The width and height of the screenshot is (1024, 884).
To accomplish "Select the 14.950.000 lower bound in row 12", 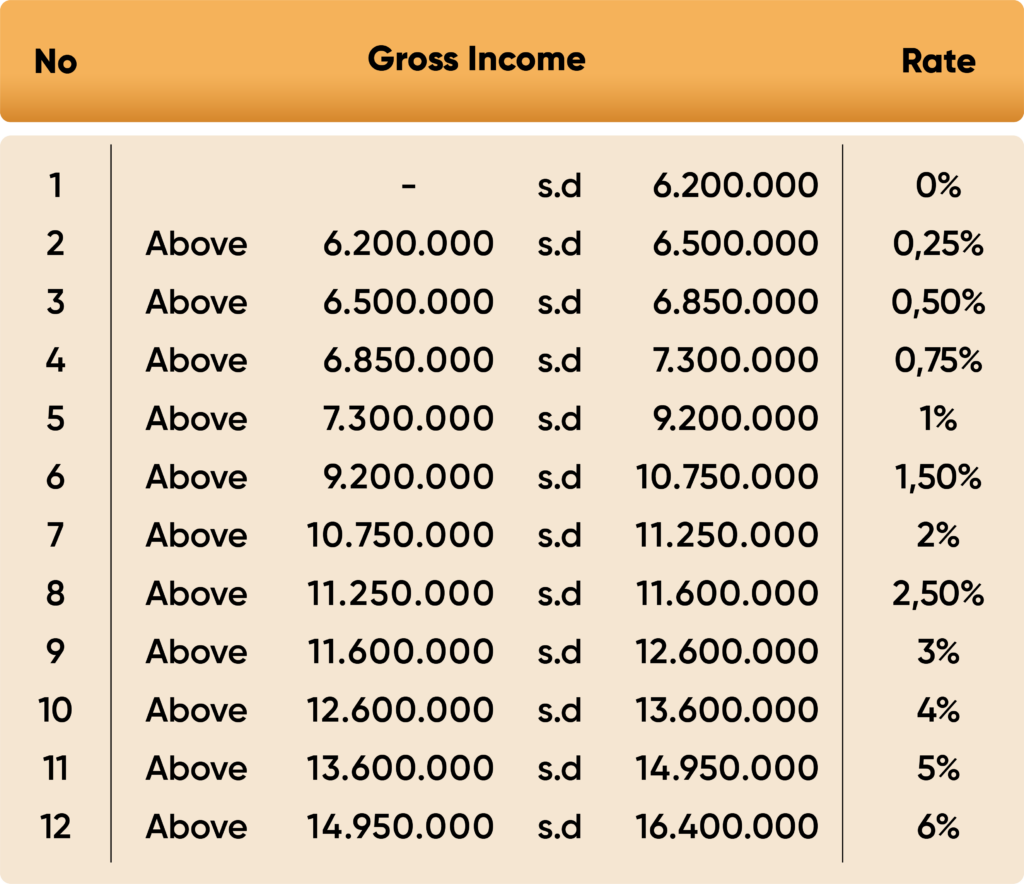I will pyautogui.click(x=400, y=827).
